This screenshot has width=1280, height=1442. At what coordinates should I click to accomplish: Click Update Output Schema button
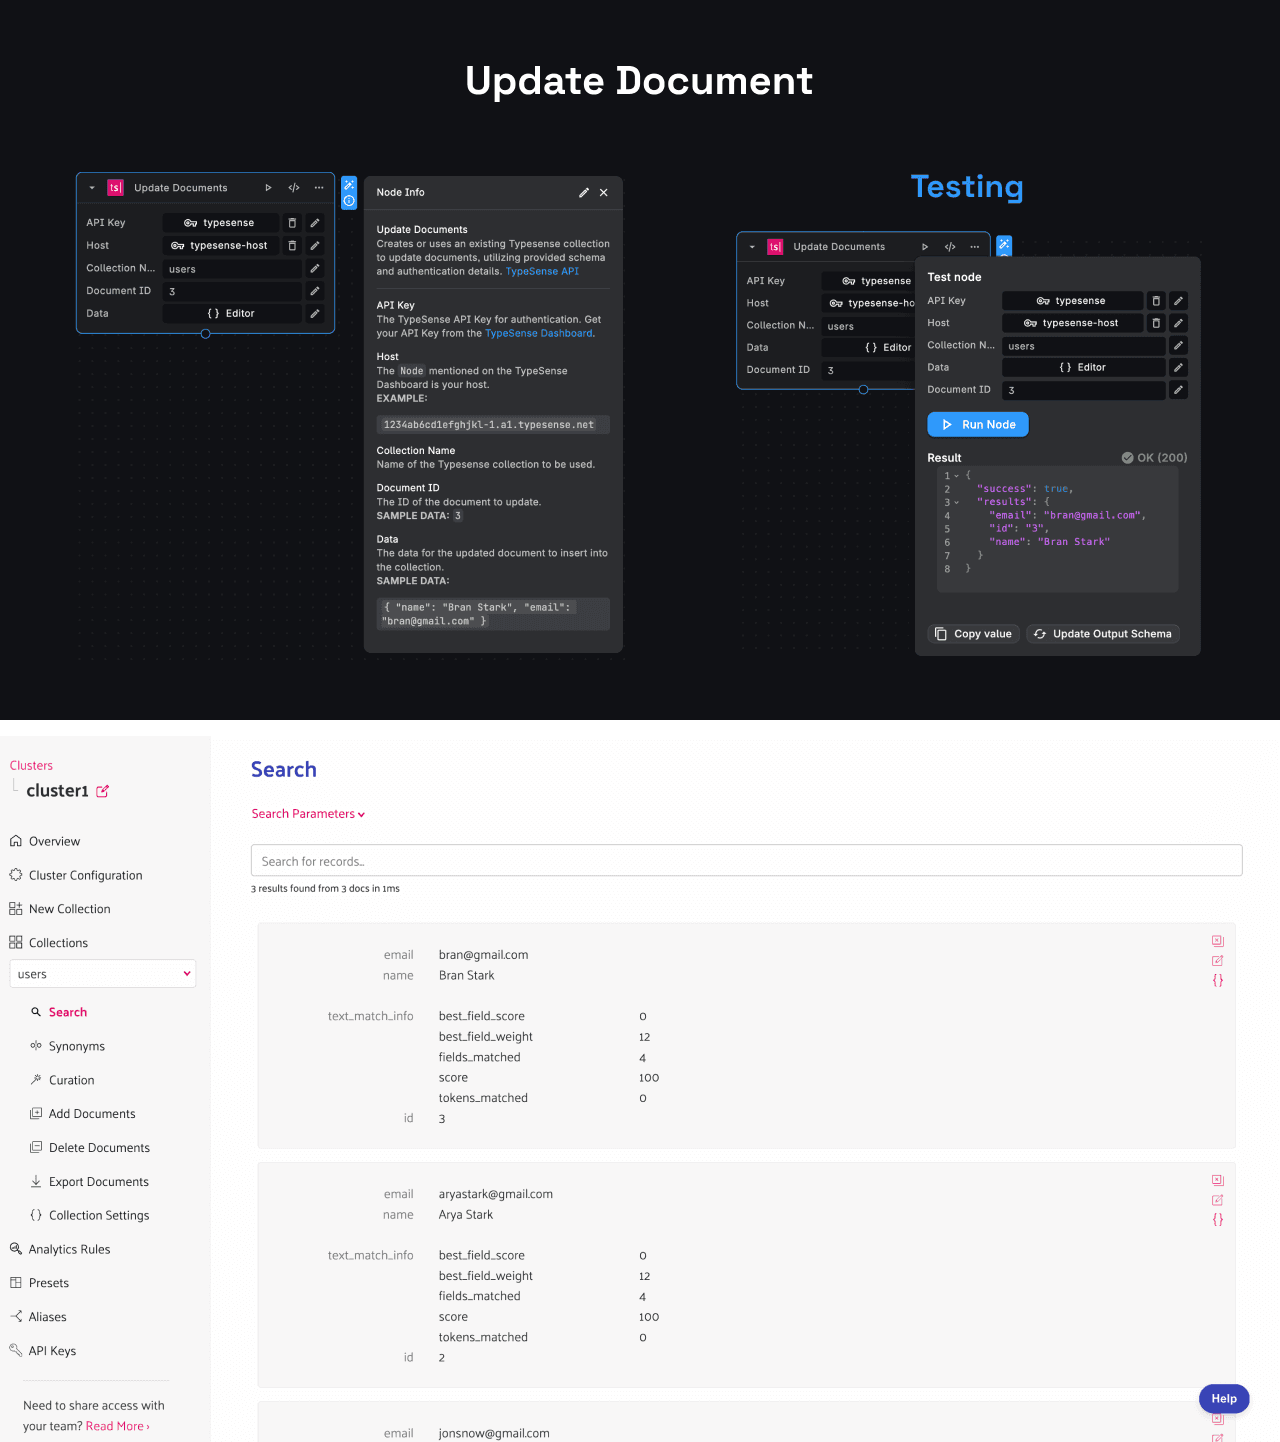(1103, 634)
